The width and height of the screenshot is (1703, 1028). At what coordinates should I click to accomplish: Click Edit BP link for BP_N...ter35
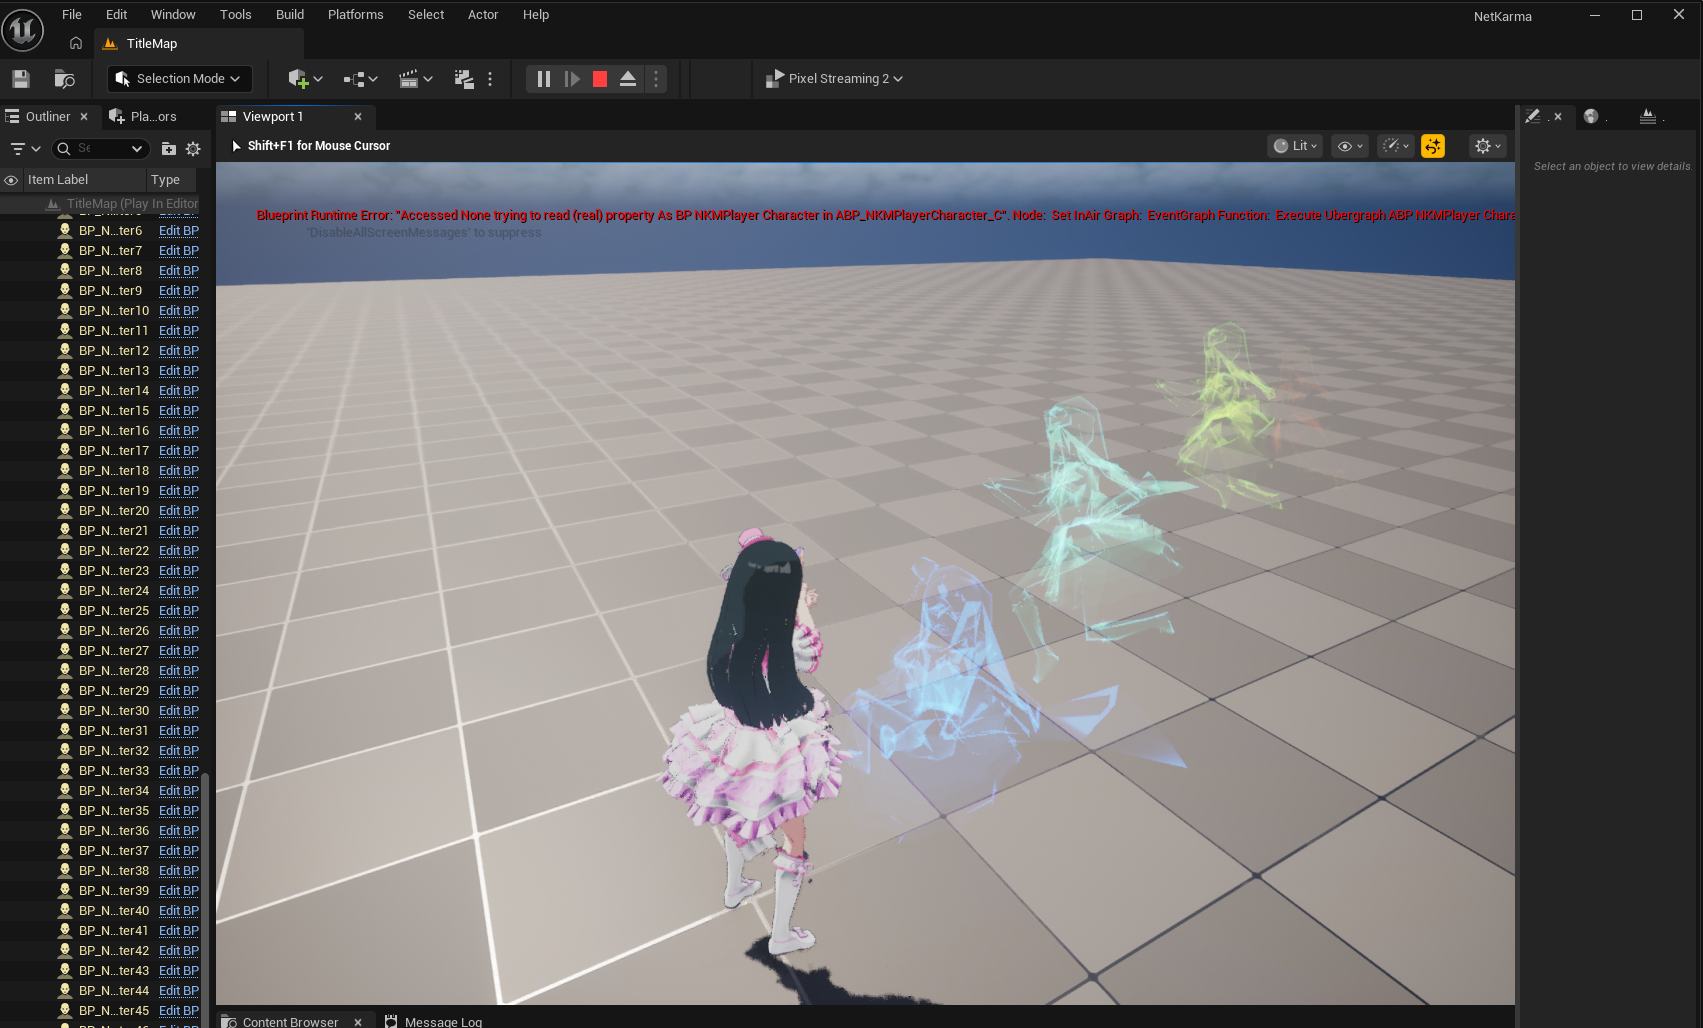point(179,811)
